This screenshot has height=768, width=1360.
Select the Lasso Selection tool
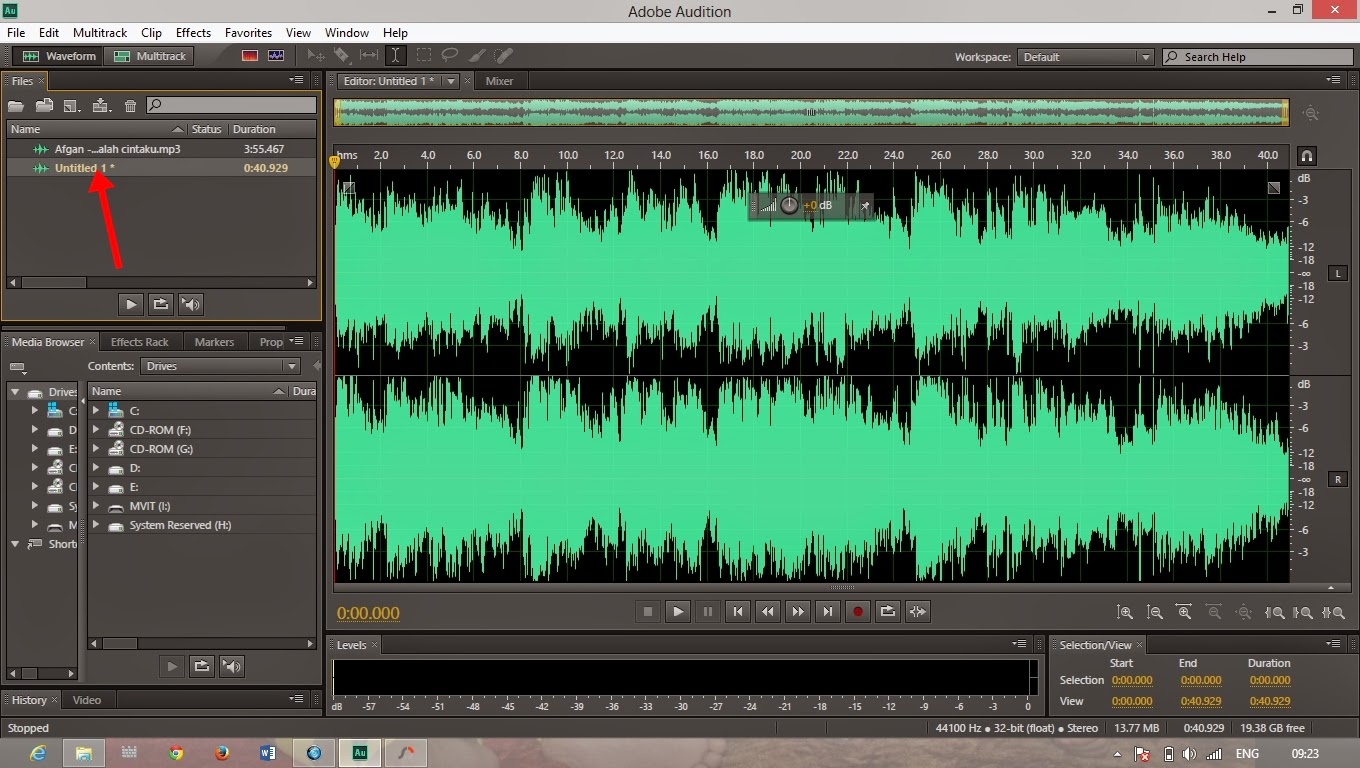click(450, 56)
